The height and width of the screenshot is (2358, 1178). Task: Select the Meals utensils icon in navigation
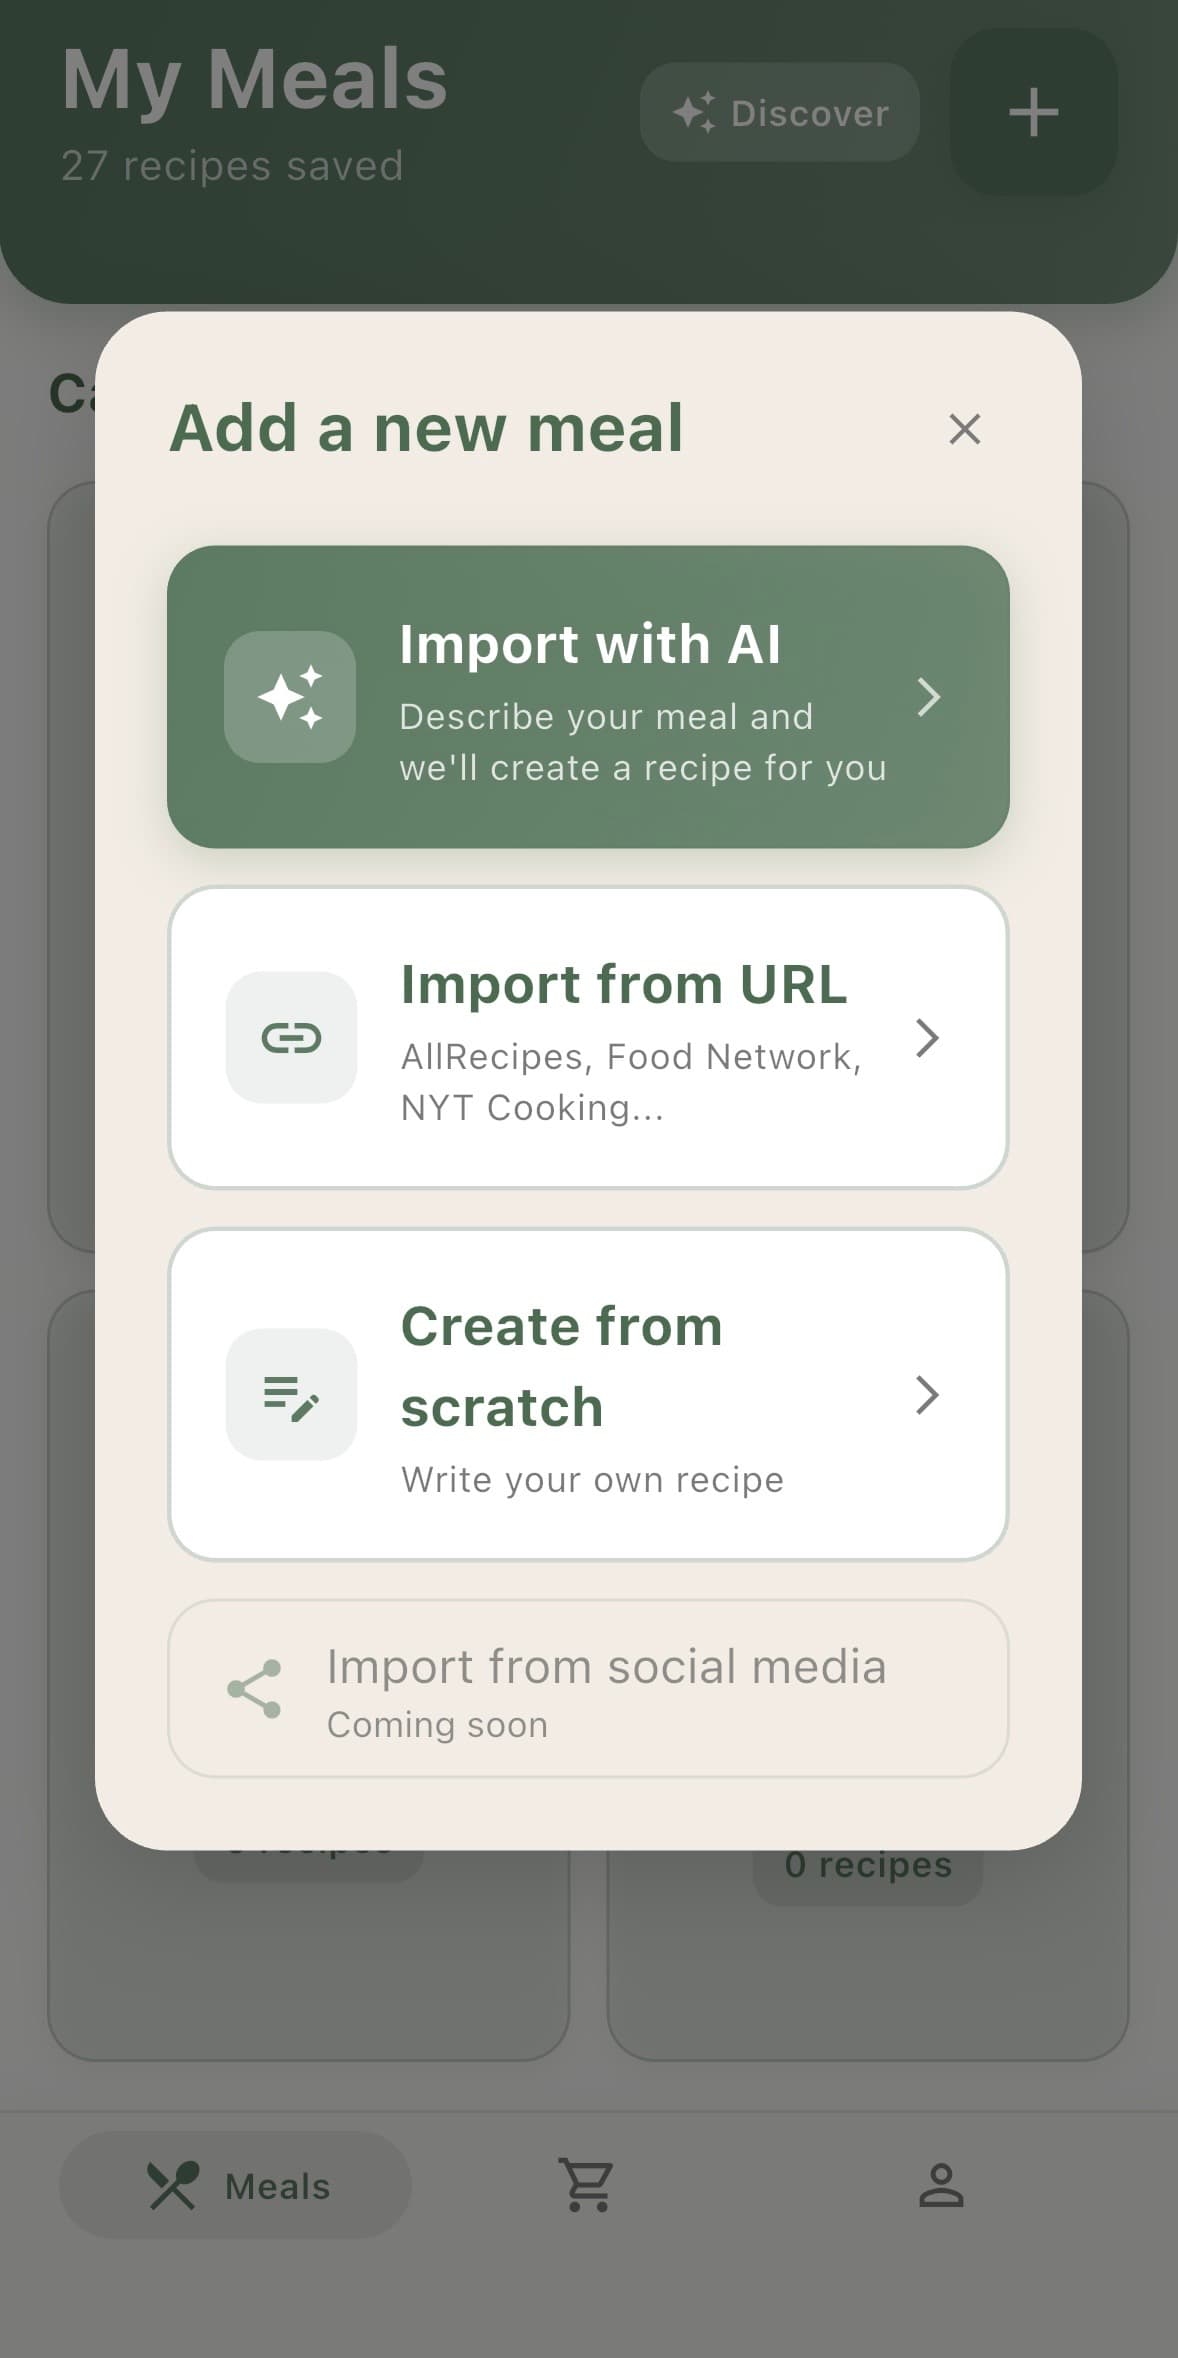176,2185
